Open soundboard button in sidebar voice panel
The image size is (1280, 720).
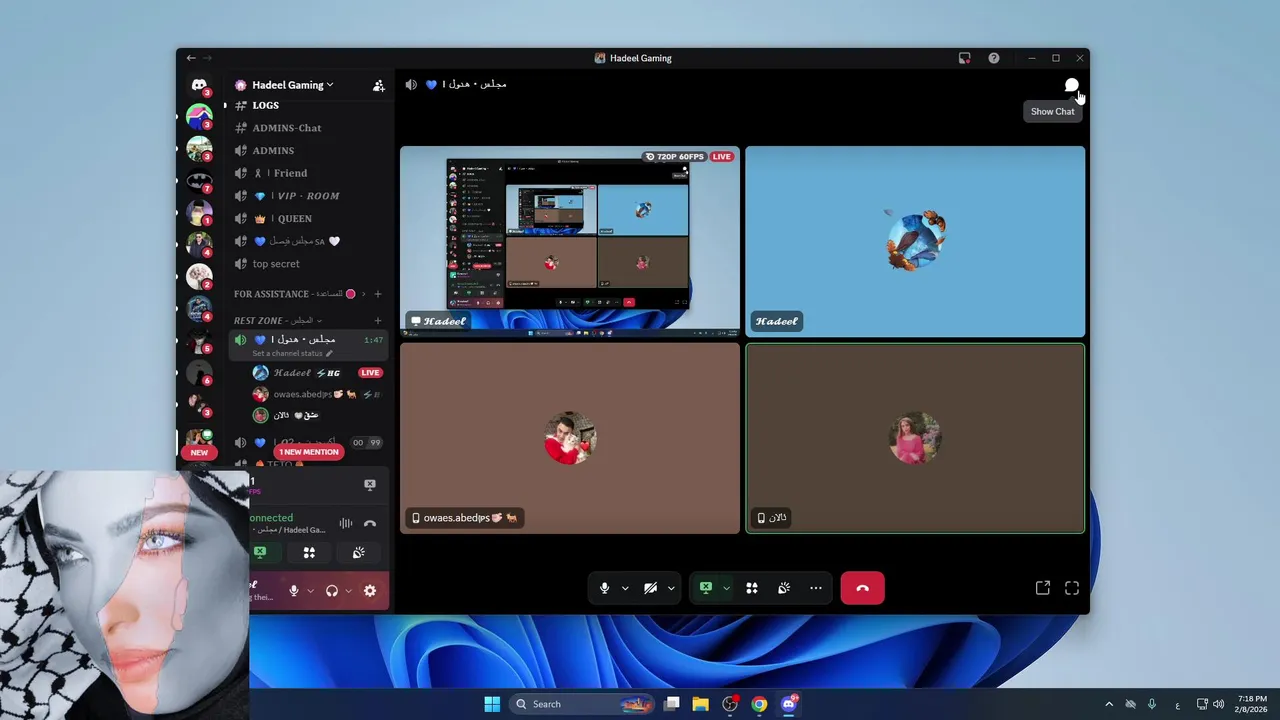click(x=358, y=552)
